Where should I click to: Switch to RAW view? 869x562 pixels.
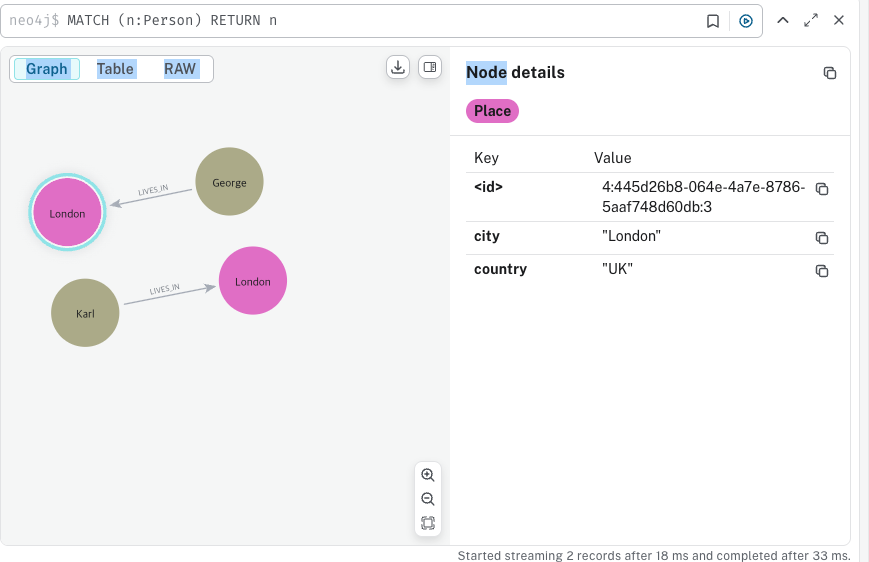(x=180, y=69)
